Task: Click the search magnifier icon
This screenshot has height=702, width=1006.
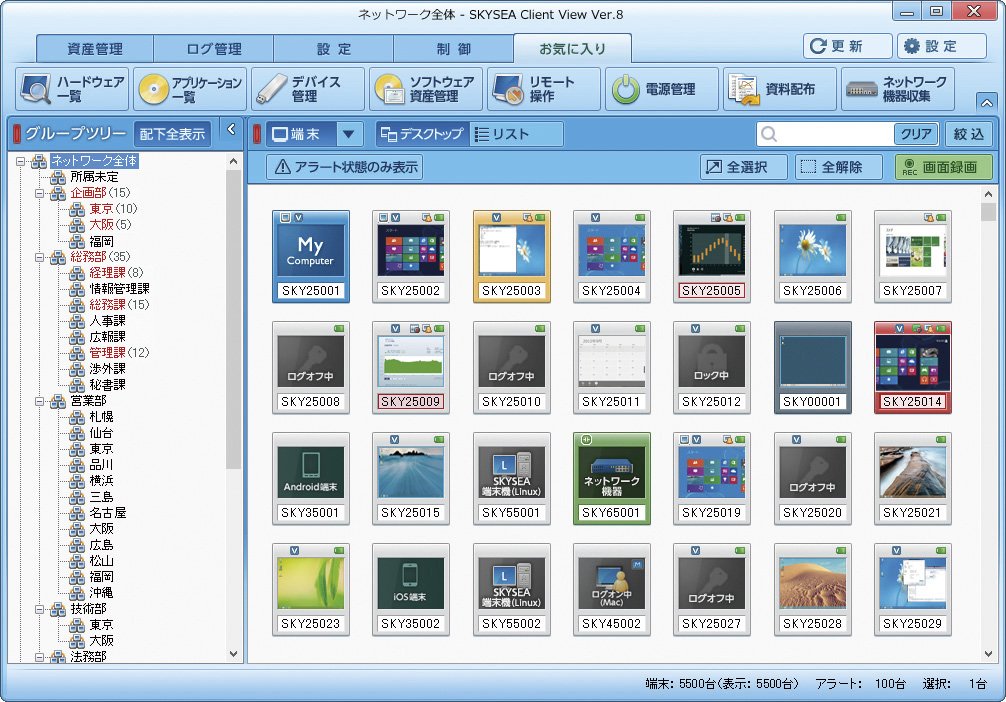Action: pyautogui.click(x=769, y=134)
